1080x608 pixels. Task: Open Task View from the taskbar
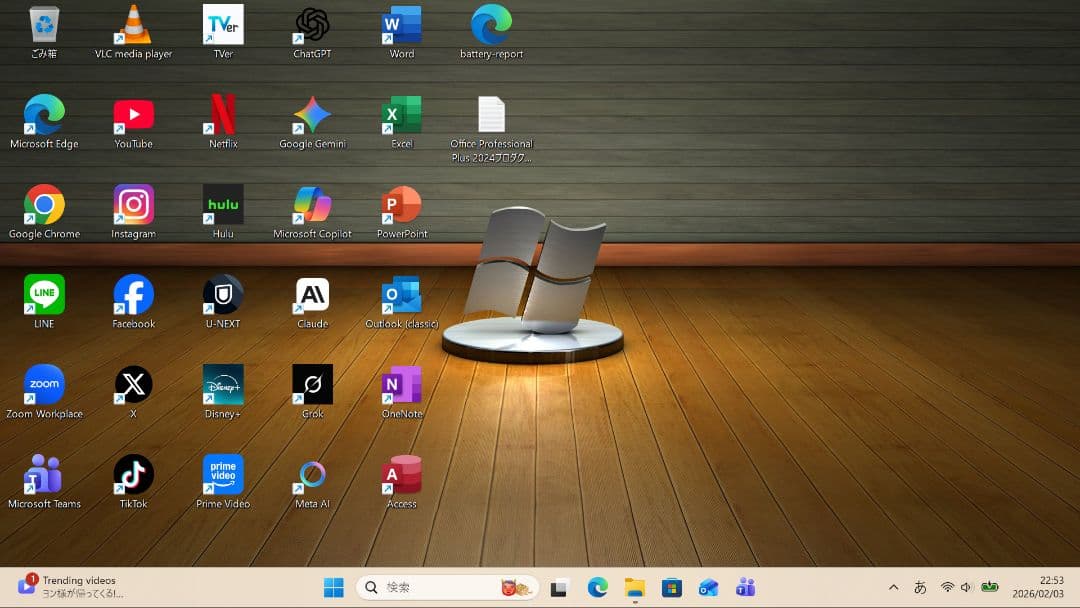point(559,587)
